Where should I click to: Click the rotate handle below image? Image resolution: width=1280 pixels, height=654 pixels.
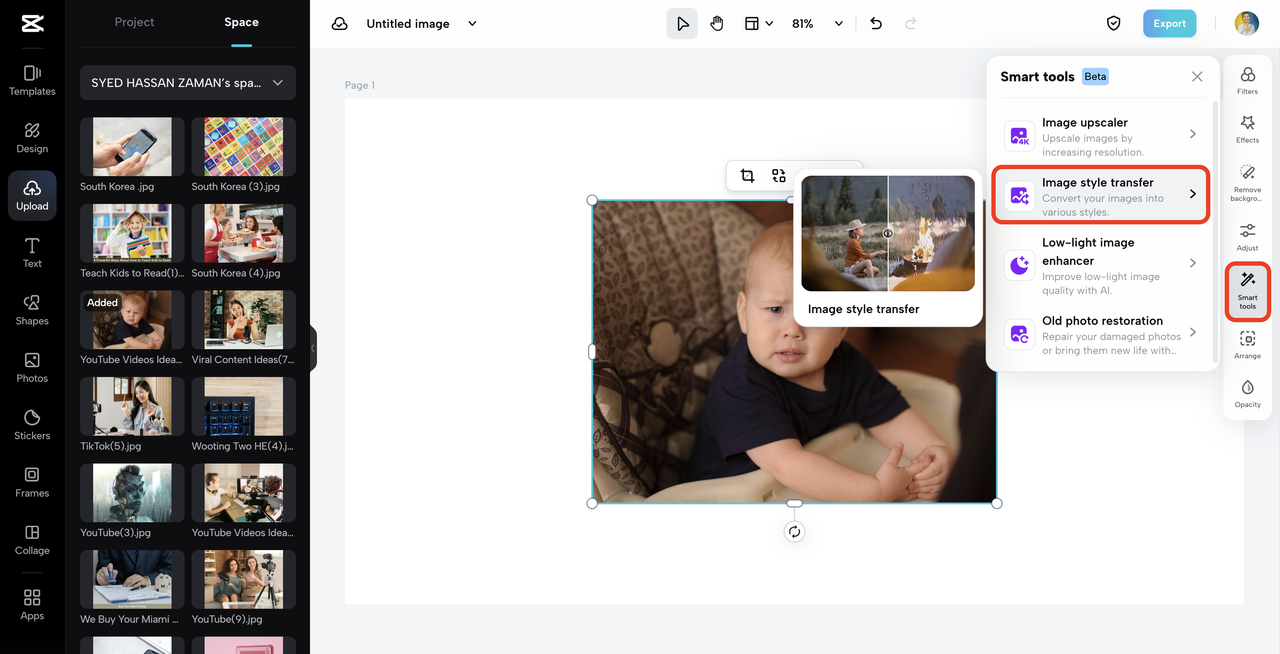pyautogui.click(x=794, y=532)
